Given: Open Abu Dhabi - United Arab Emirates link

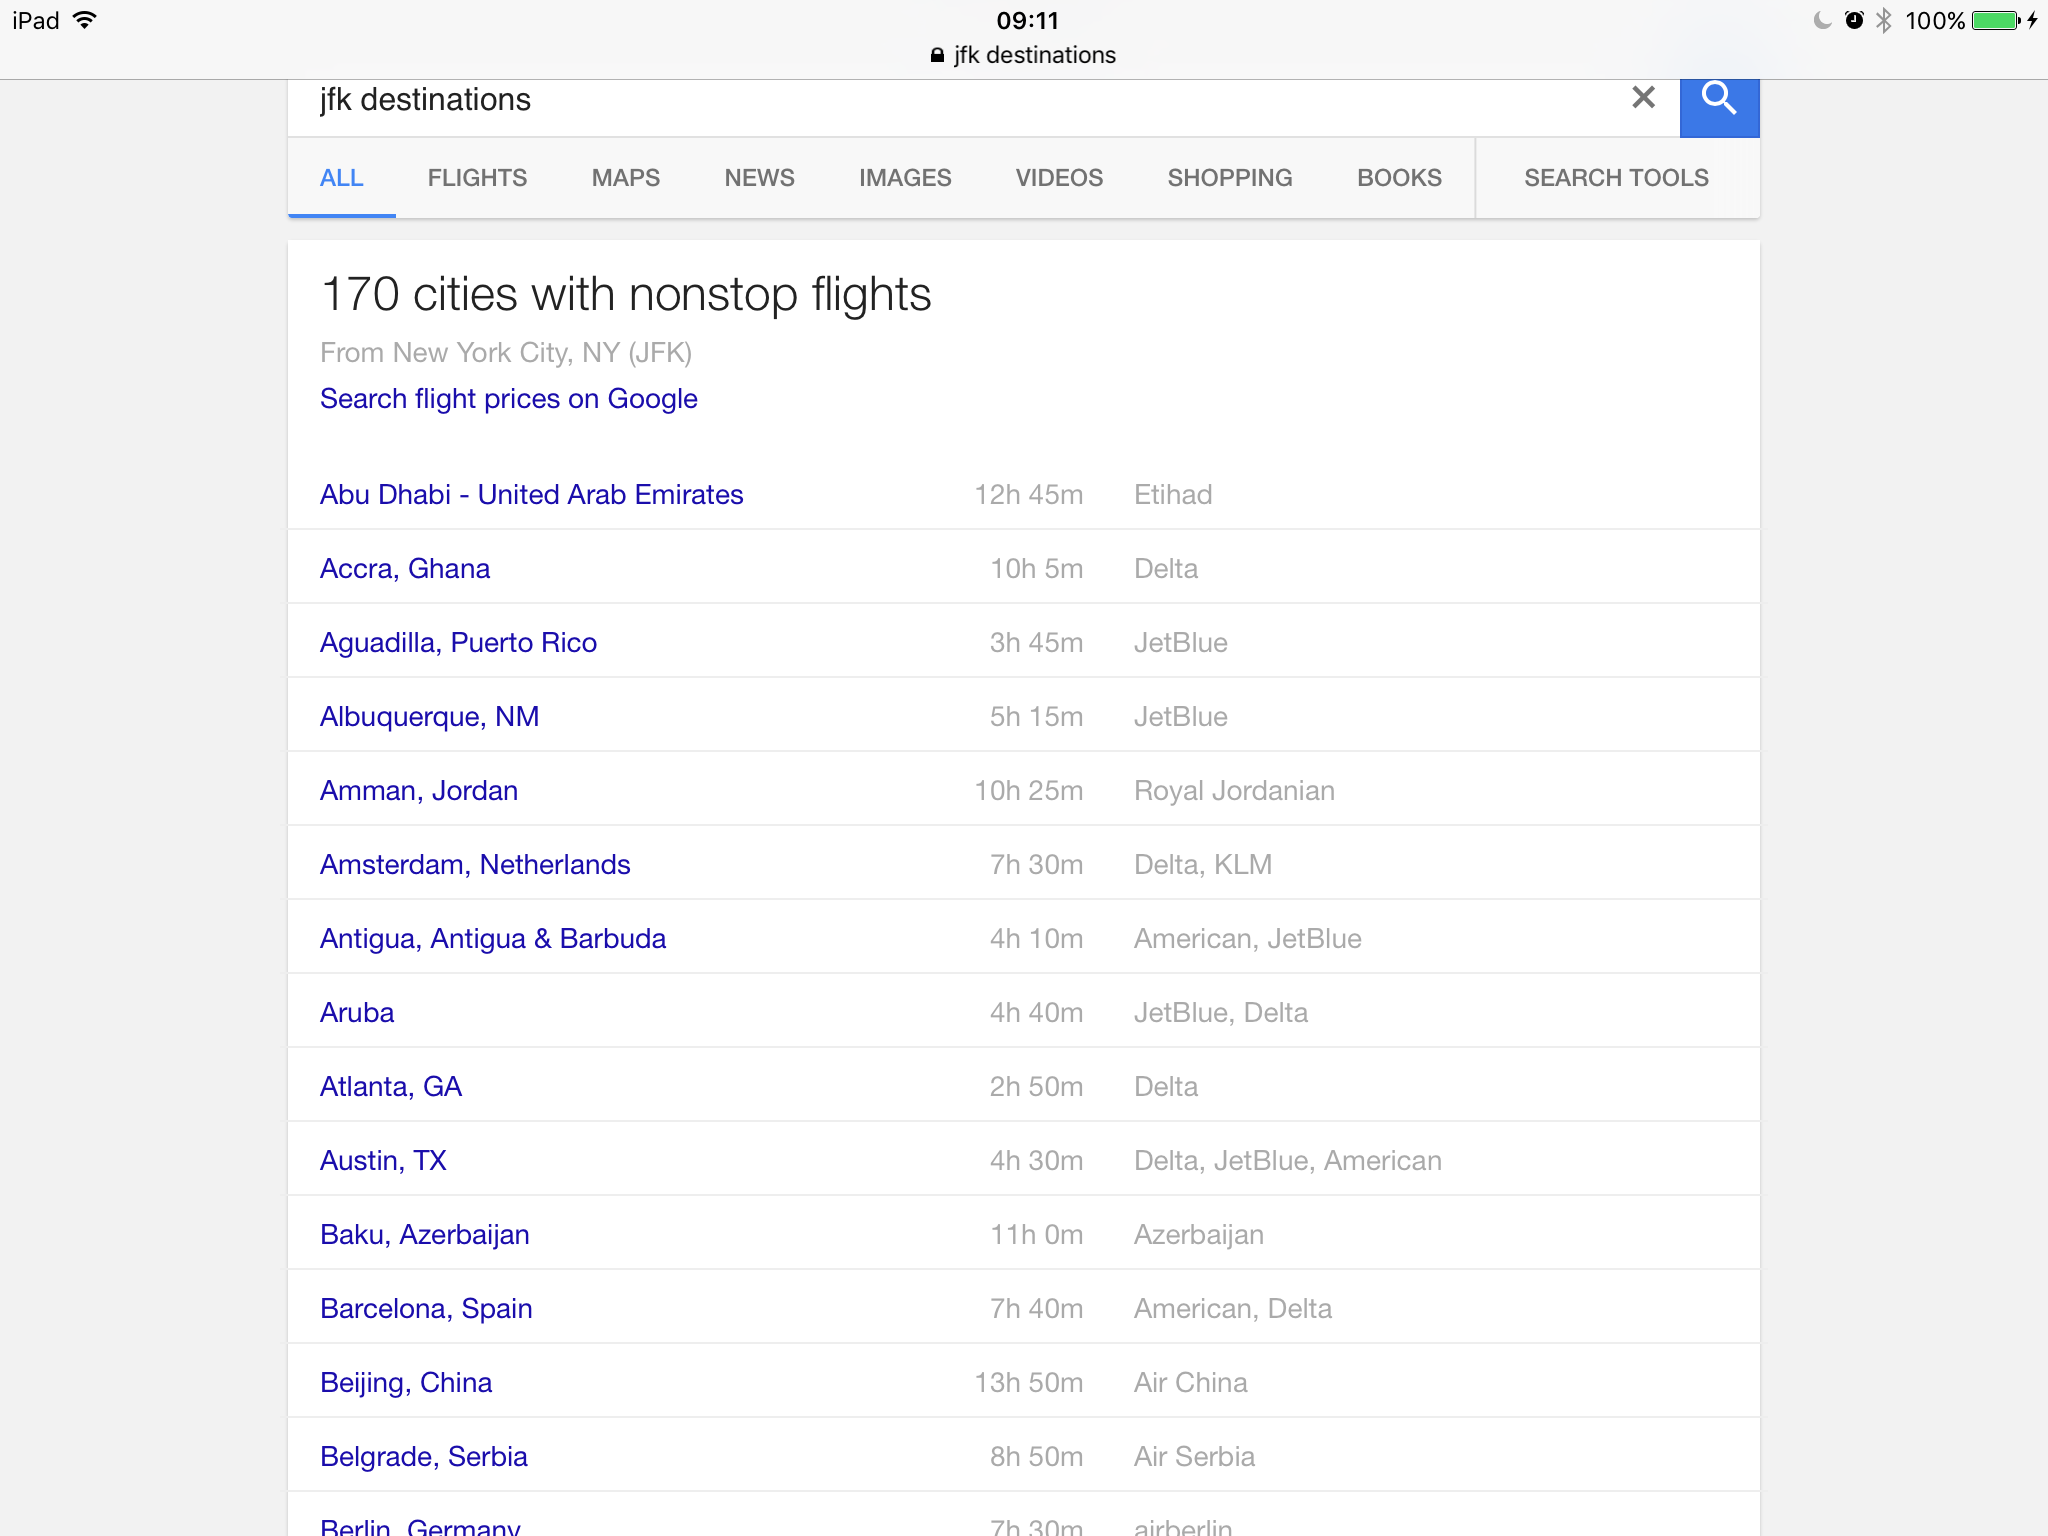Looking at the screenshot, I should click(532, 495).
